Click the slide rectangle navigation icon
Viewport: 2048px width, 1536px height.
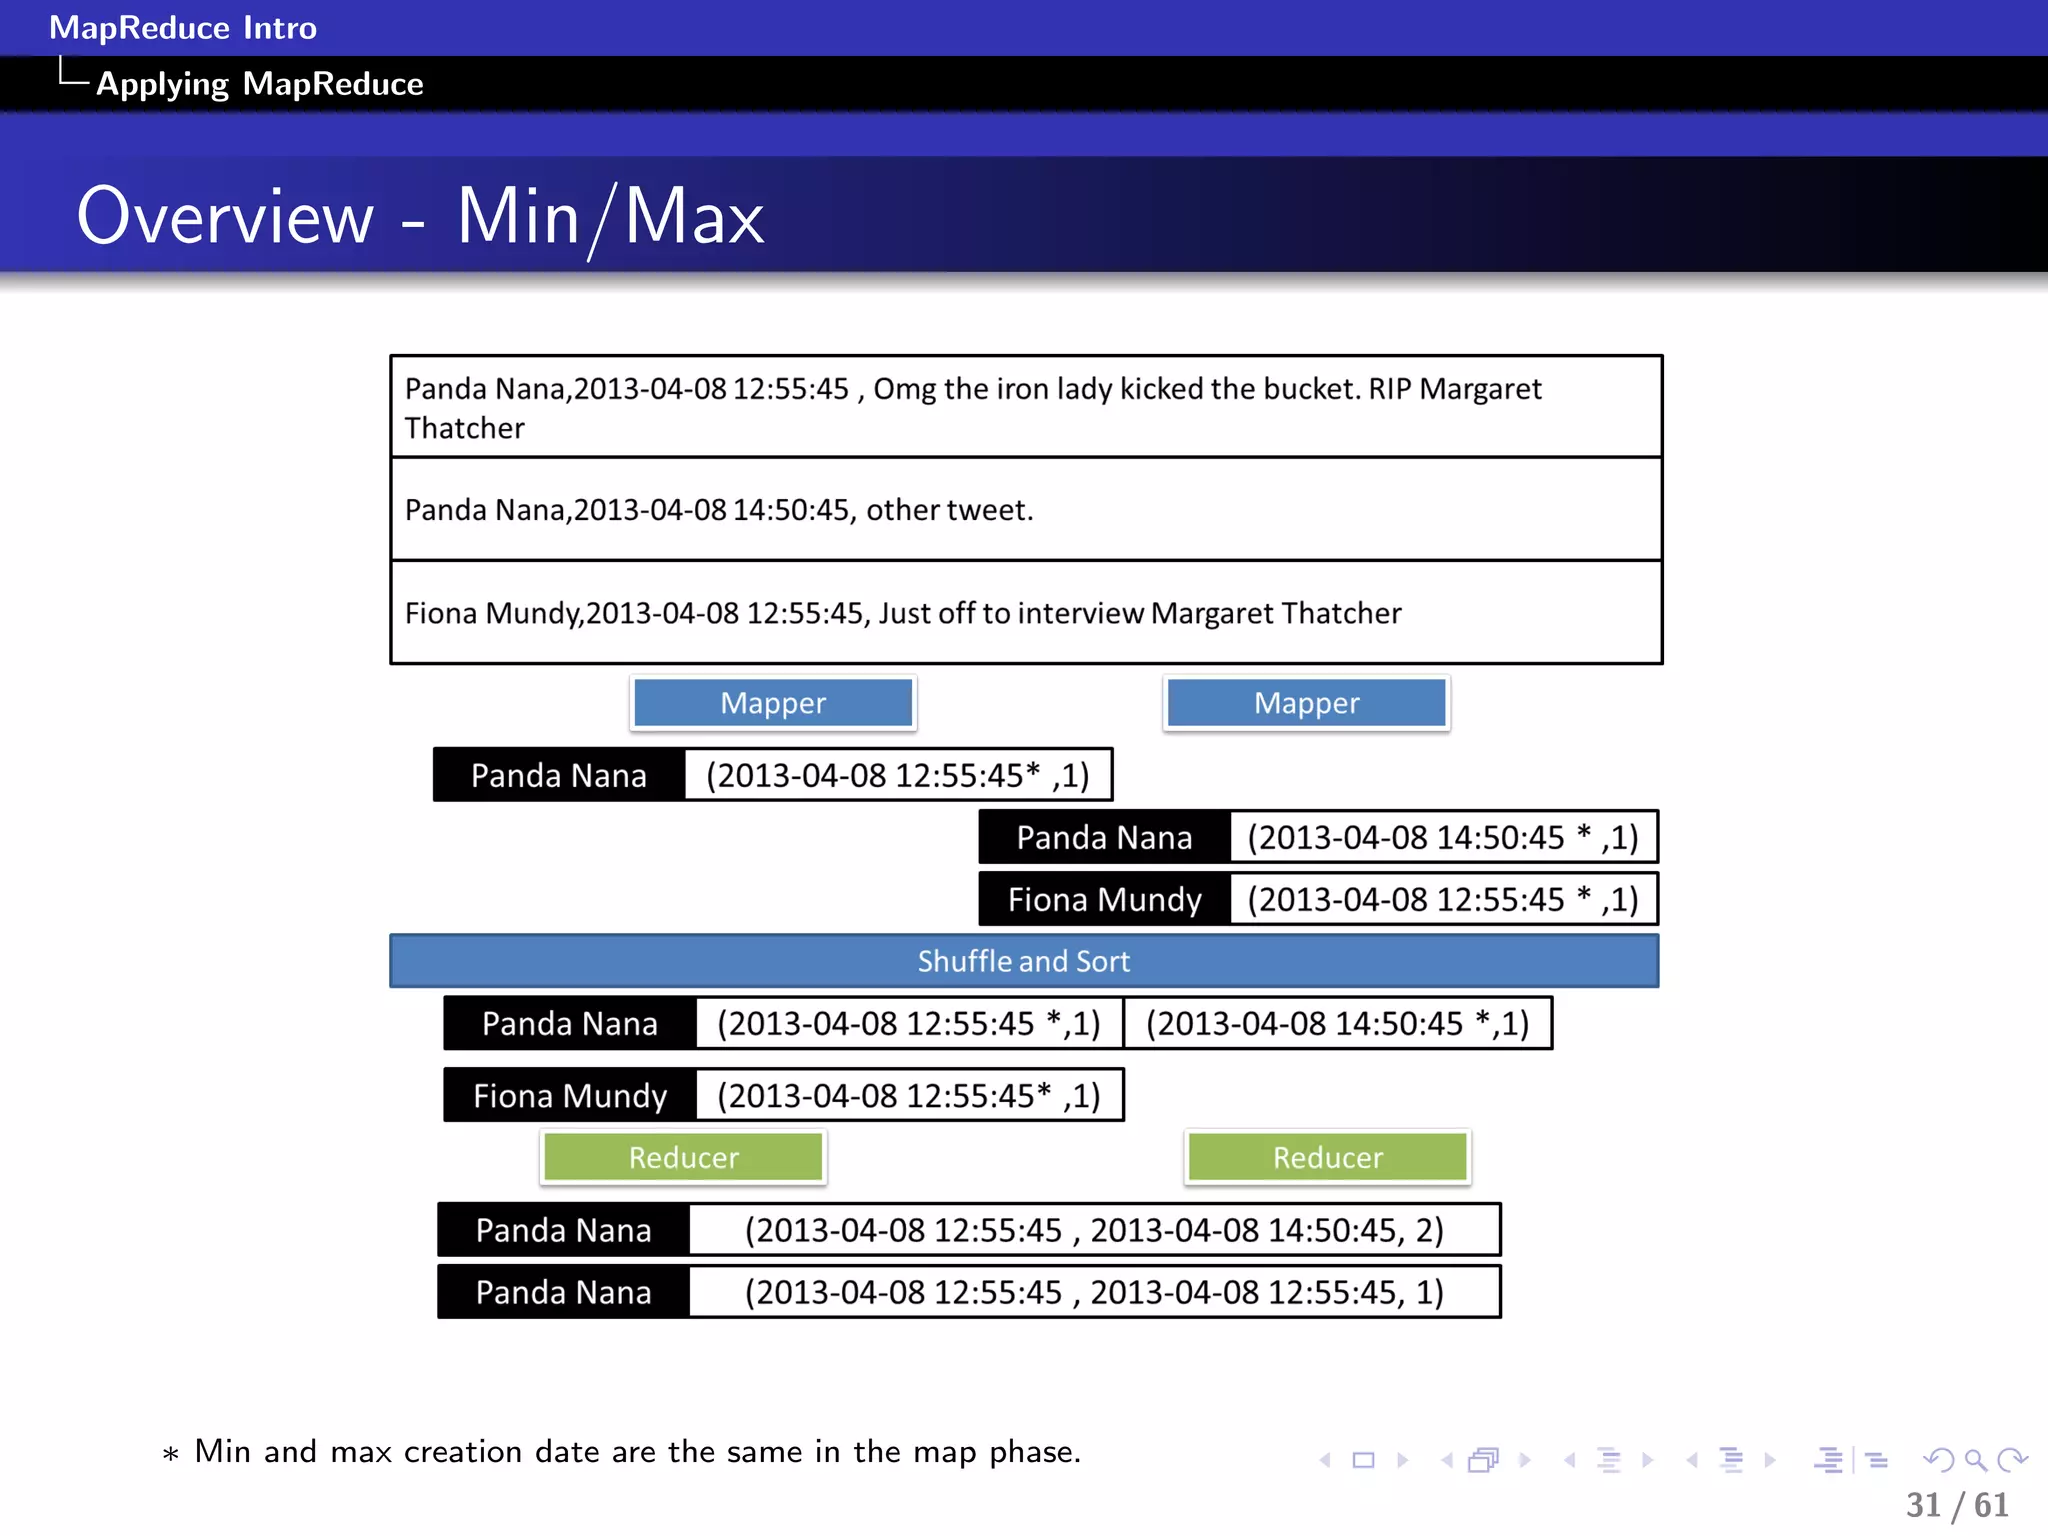point(1363,1460)
